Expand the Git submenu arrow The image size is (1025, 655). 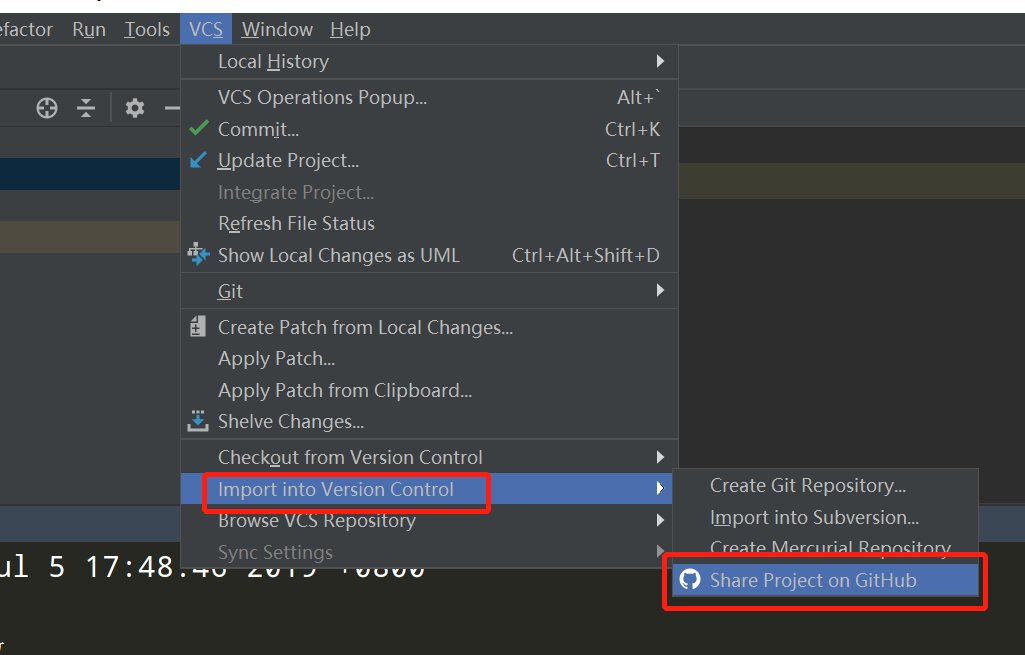[x=660, y=290]
